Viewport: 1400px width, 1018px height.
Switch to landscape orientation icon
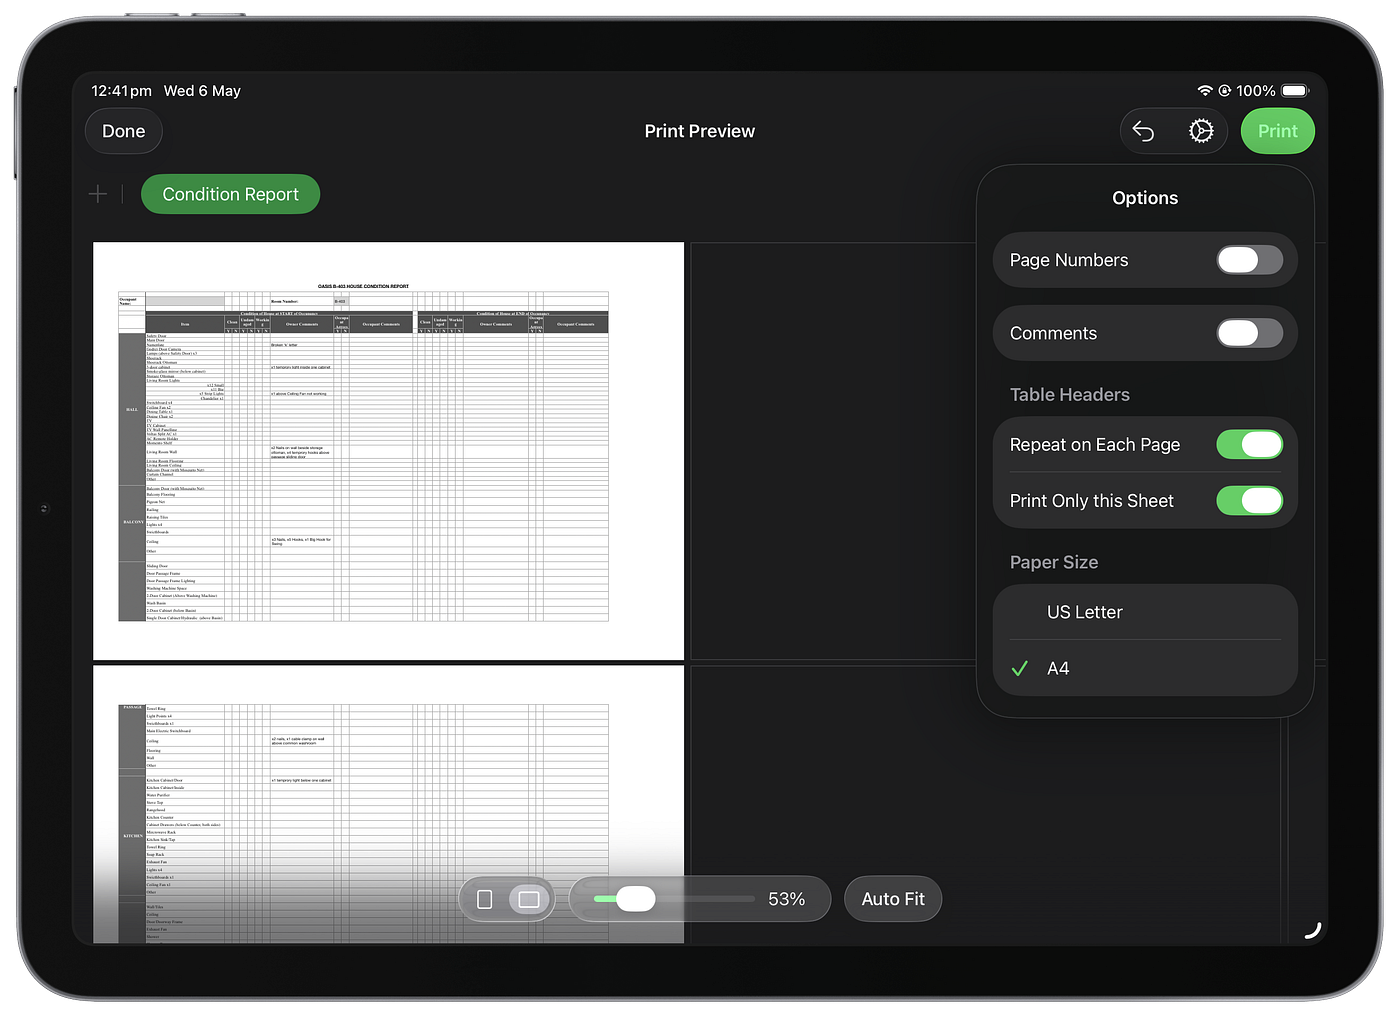[x=529, y=899]
